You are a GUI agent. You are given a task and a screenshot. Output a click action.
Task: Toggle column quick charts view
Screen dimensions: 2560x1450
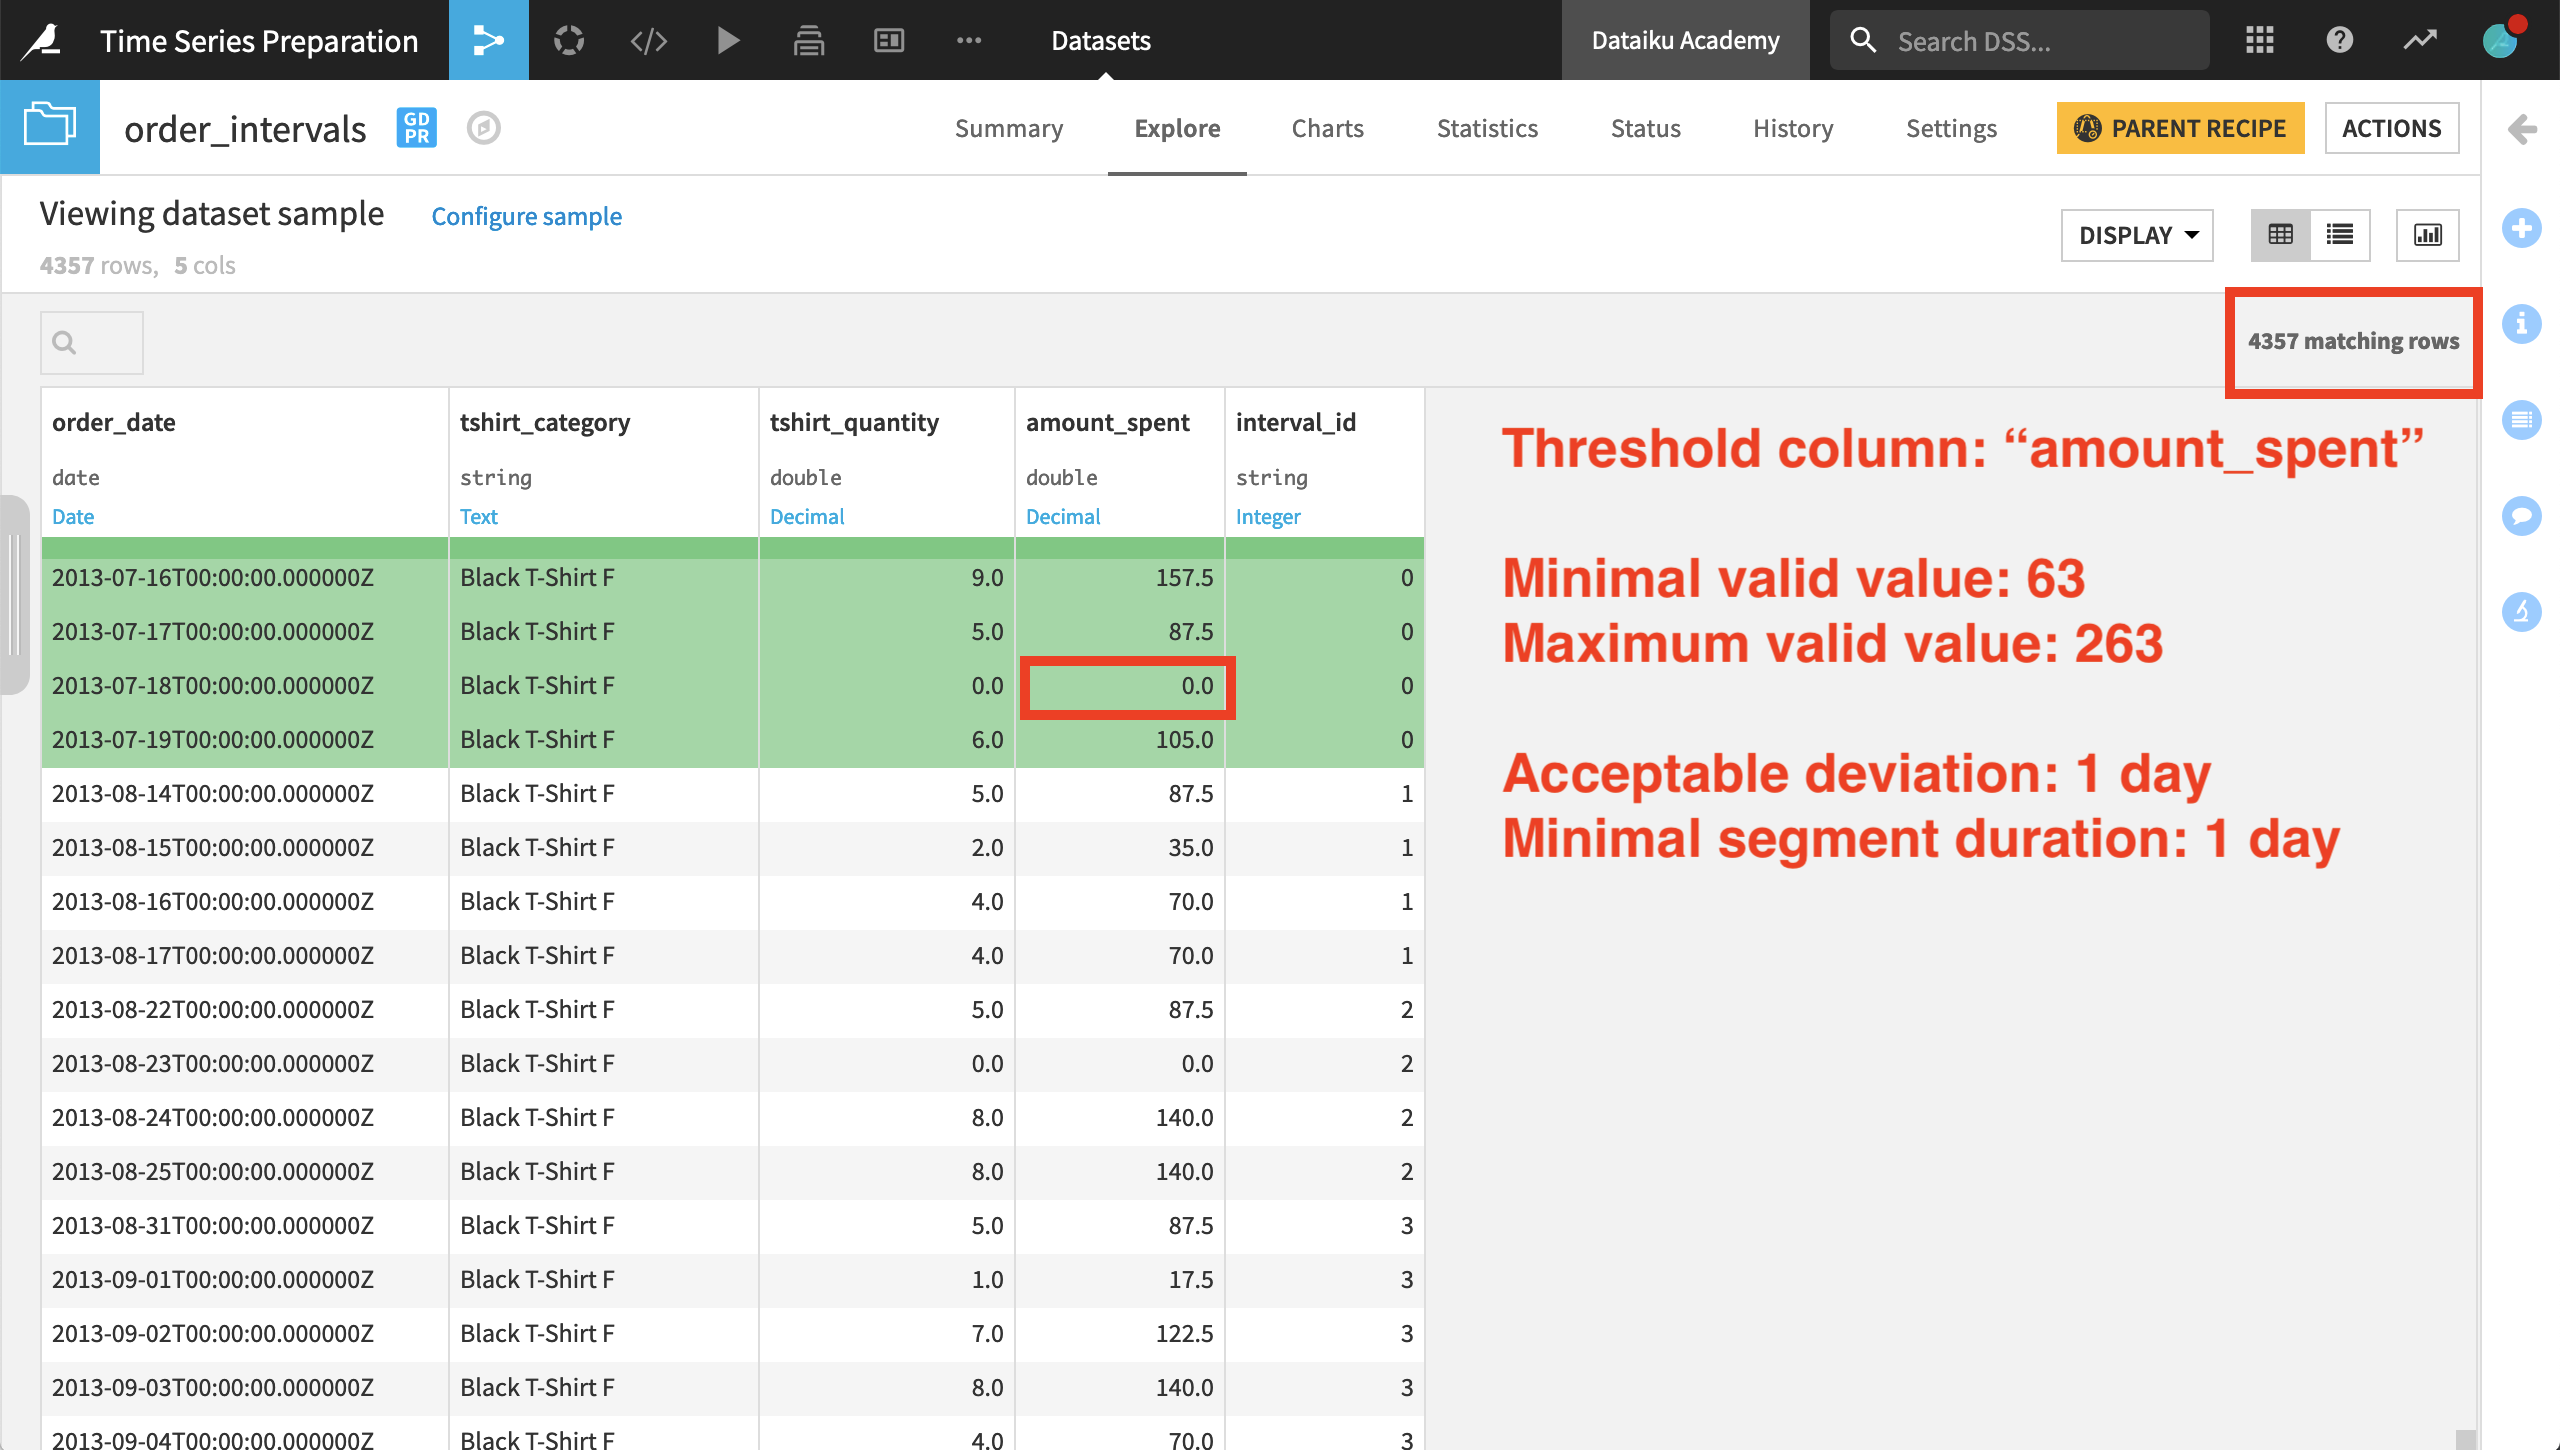point(2427,235)
